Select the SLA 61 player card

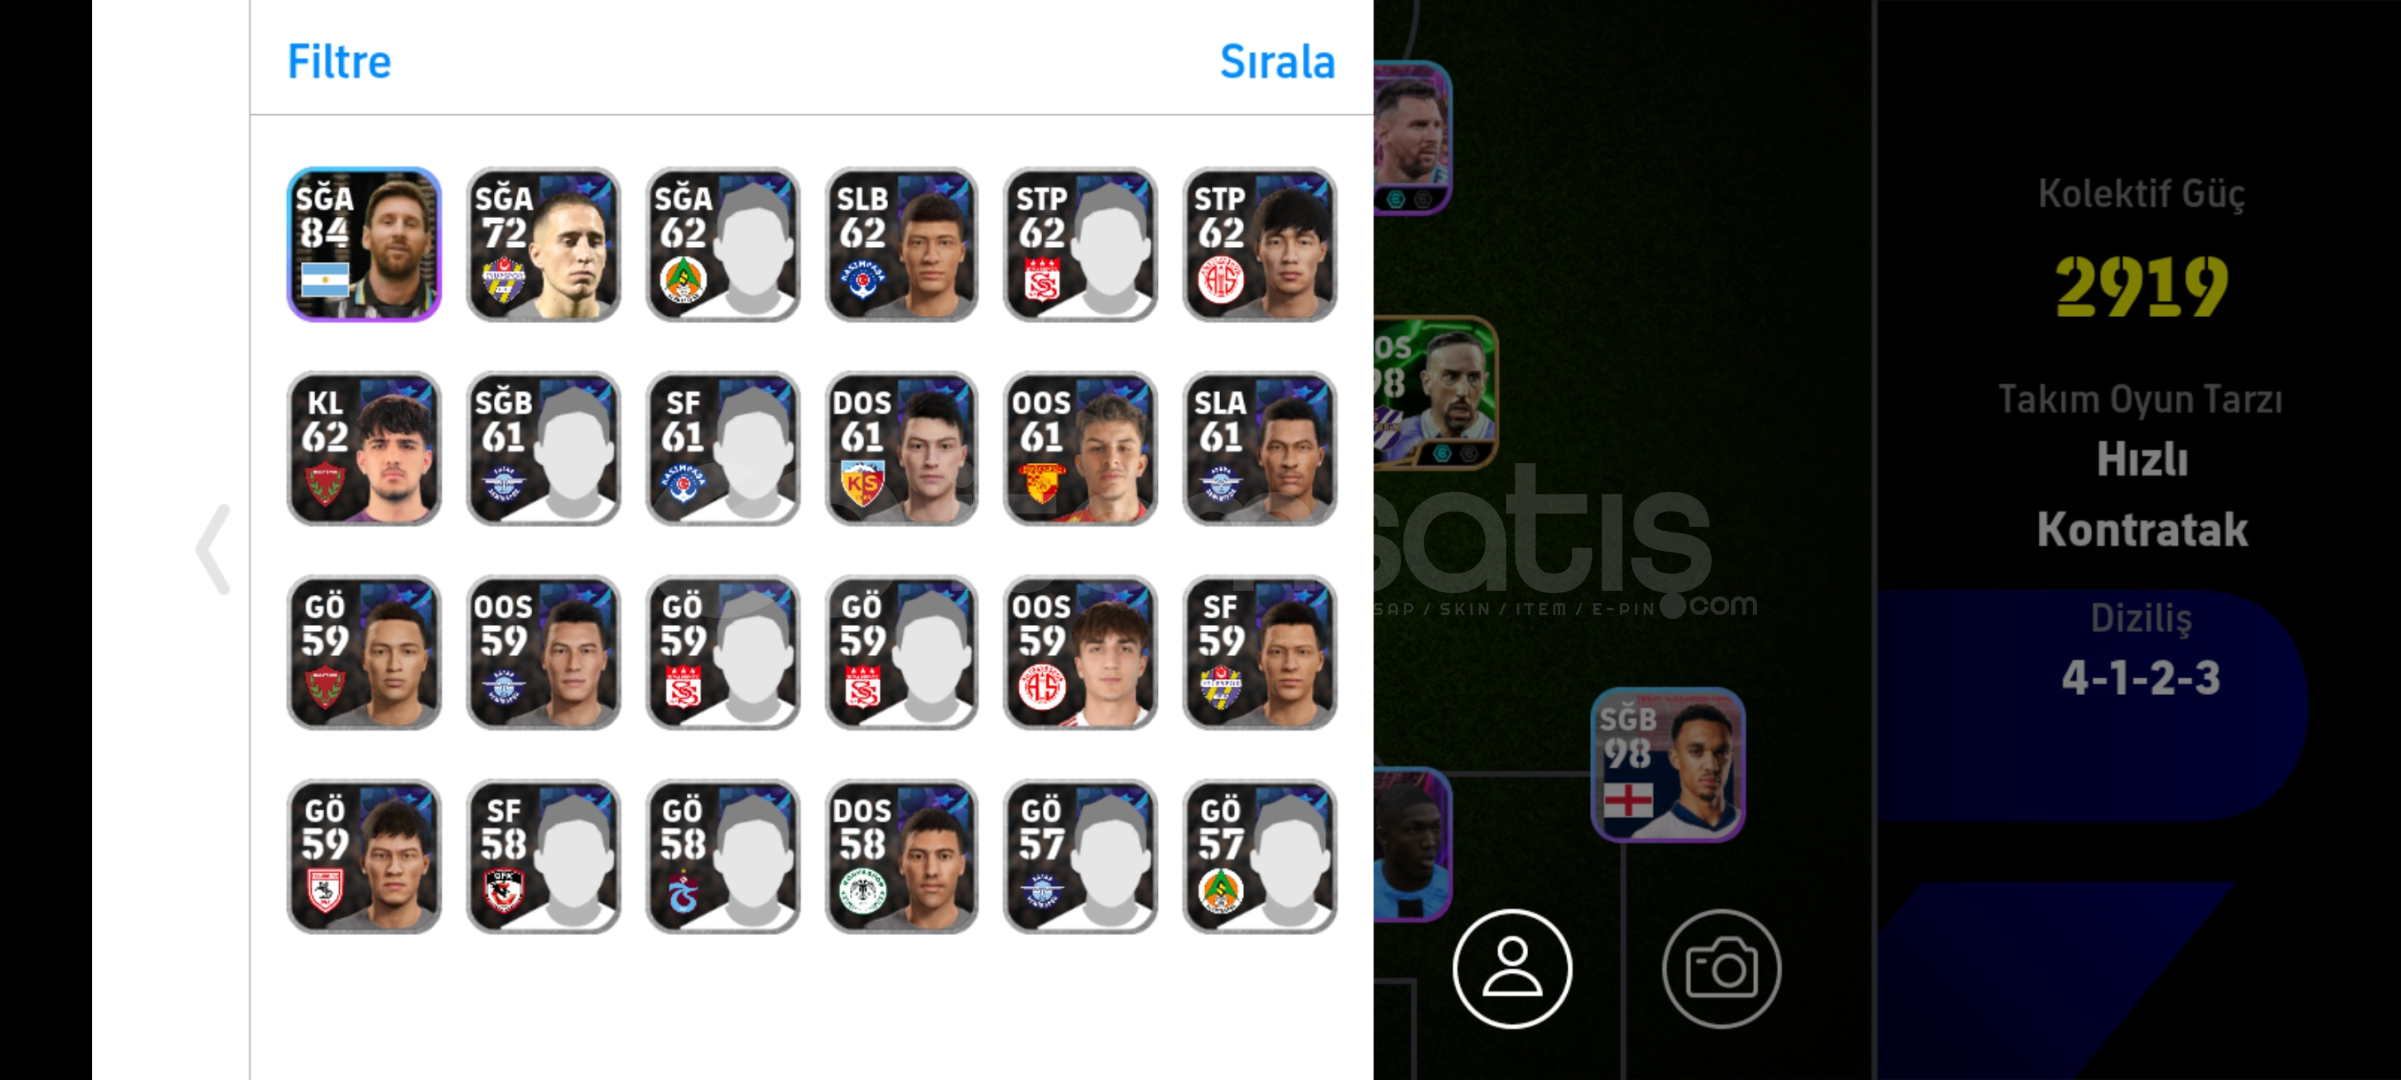click(1260, 448)
